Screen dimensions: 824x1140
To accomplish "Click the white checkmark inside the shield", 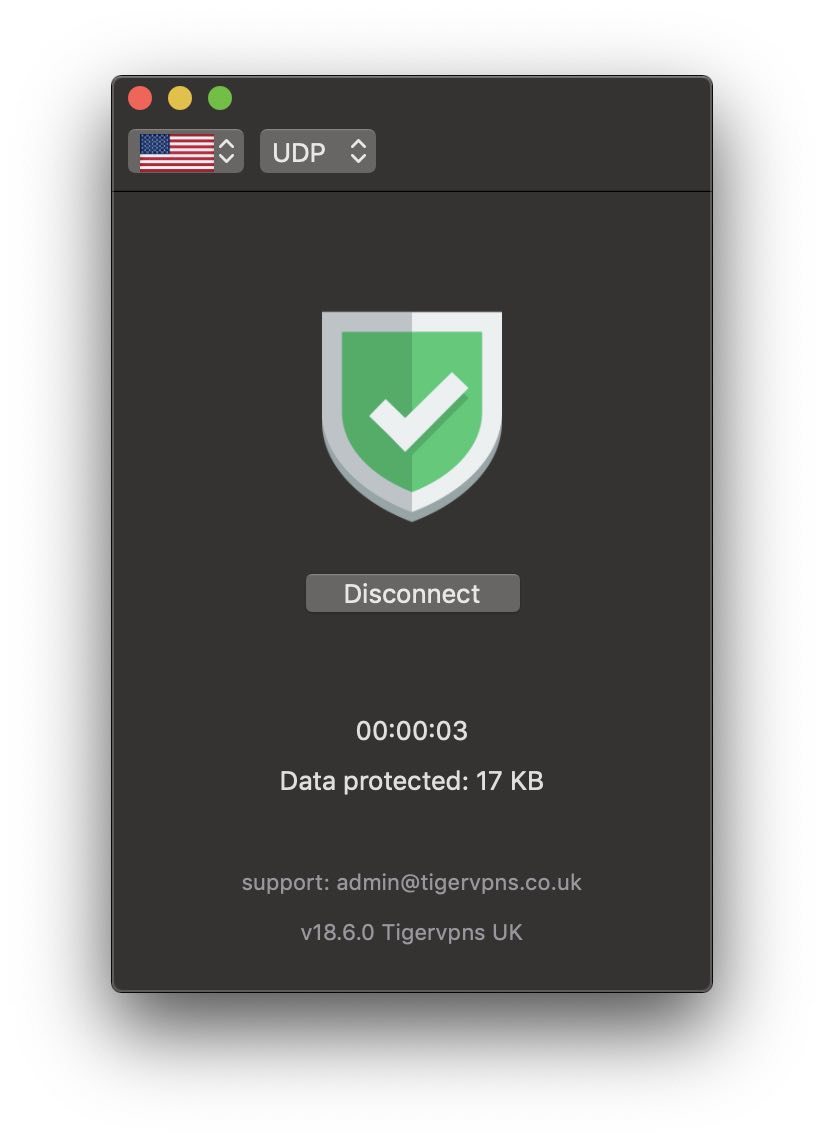I will coord(418,412).
